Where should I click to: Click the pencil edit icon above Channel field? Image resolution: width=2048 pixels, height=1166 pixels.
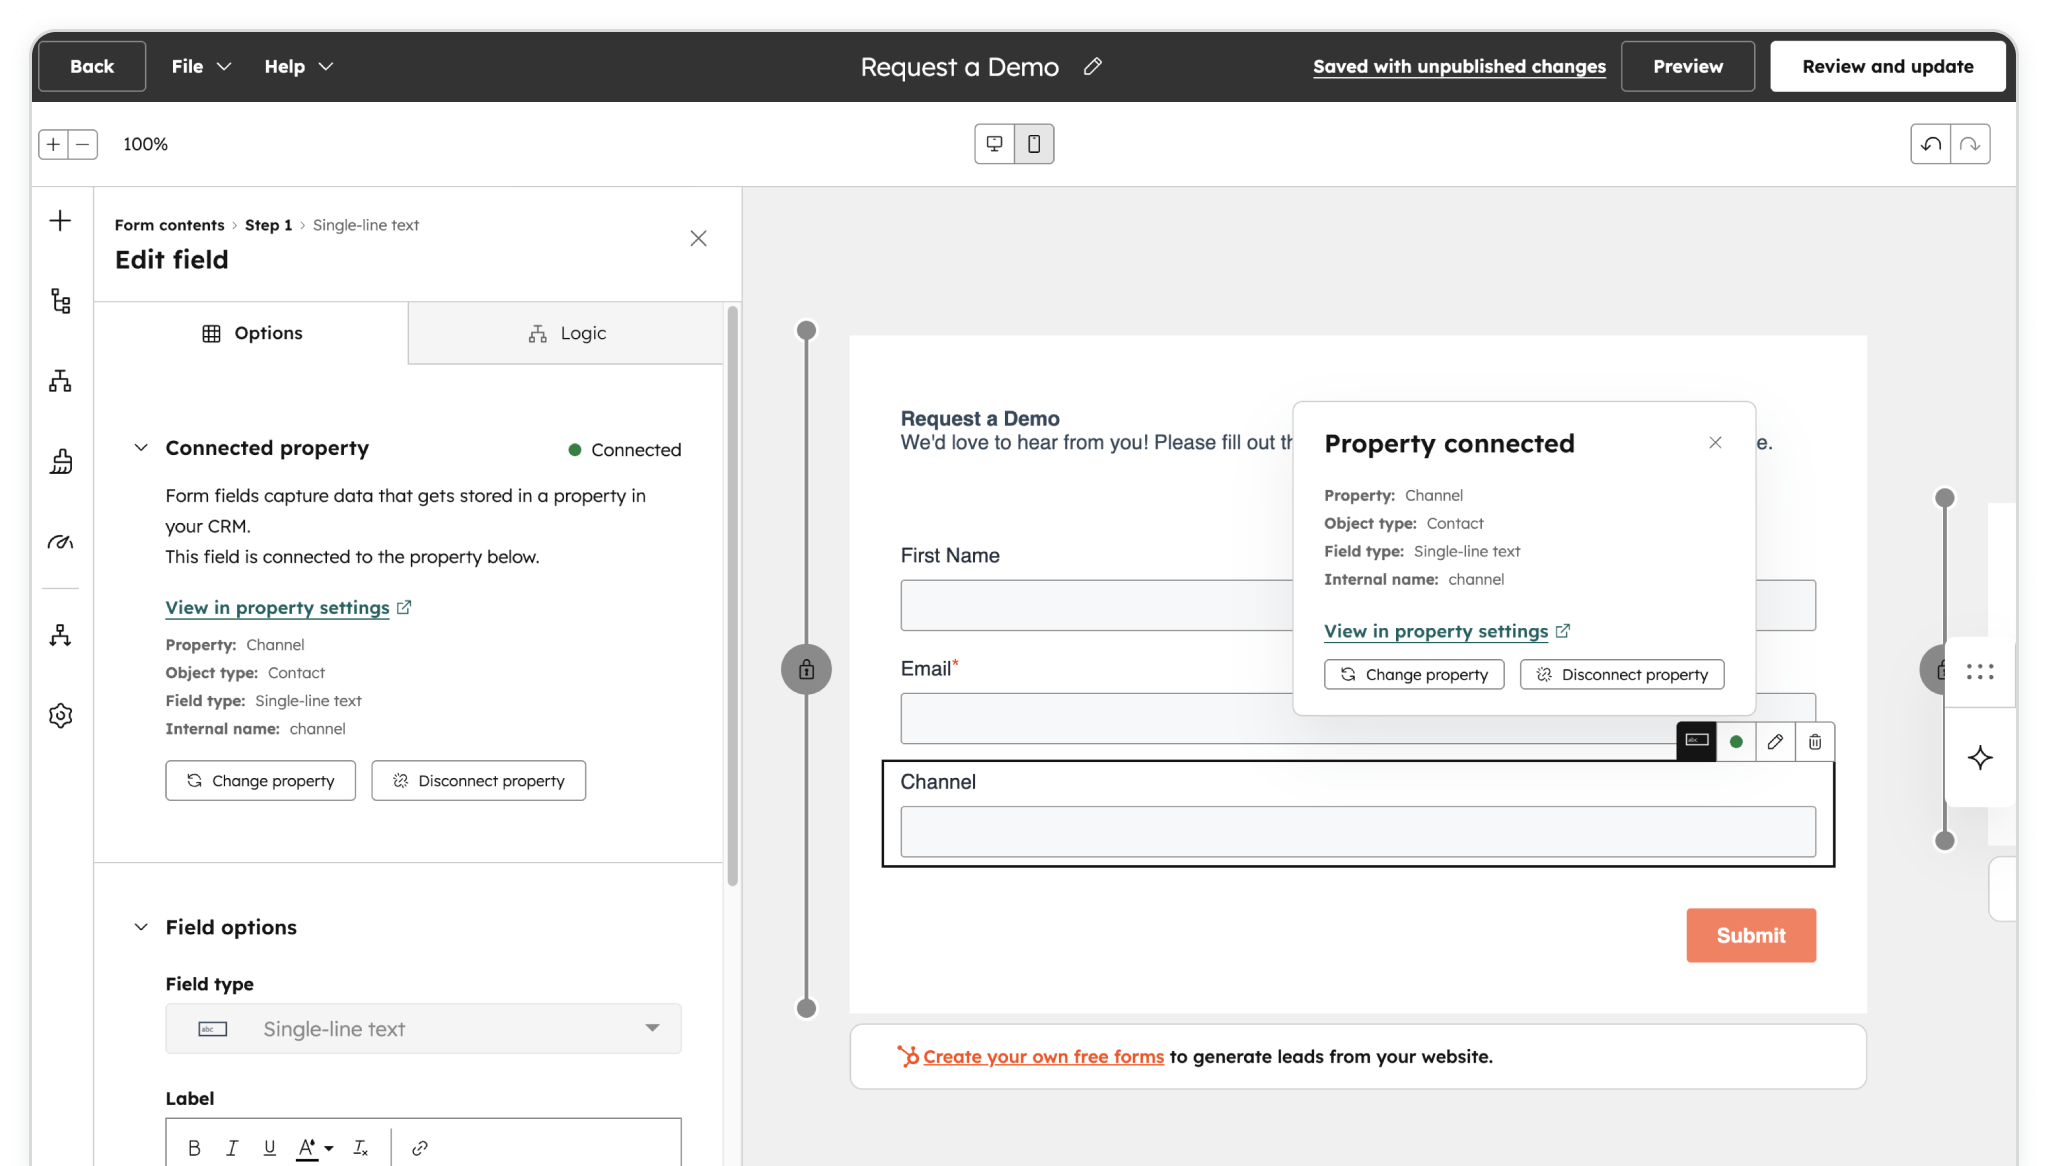(1775, 742)
